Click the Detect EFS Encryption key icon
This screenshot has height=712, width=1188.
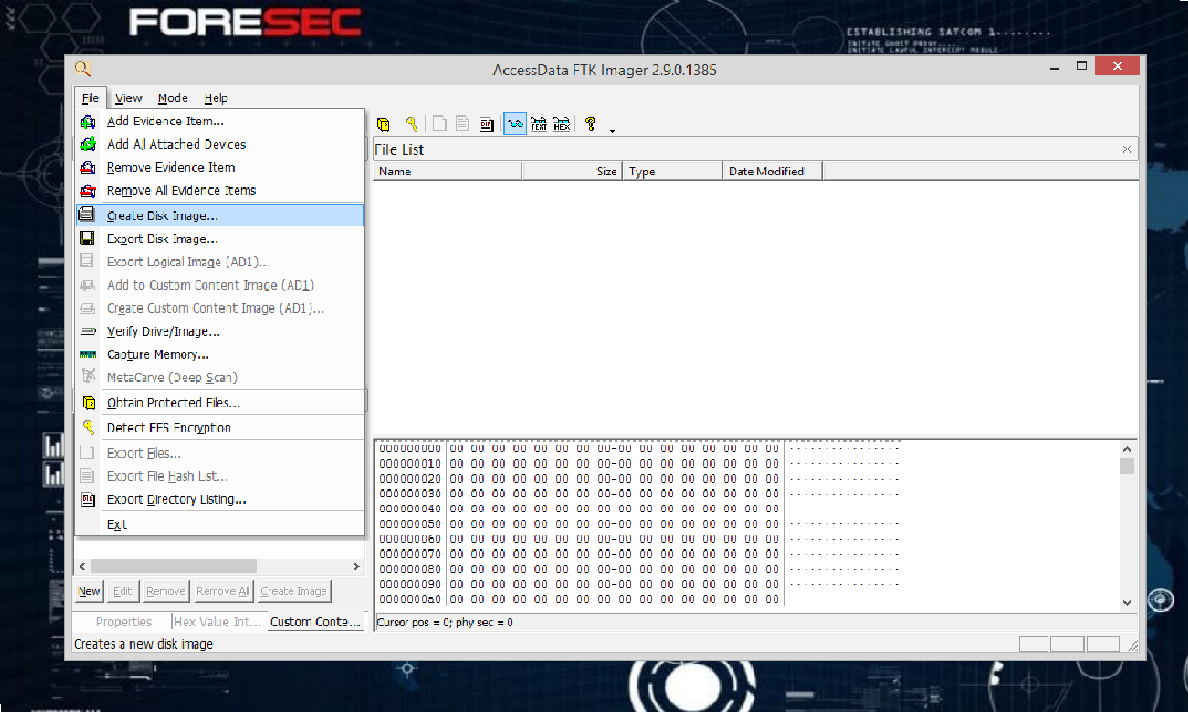[x=411, y=123]
